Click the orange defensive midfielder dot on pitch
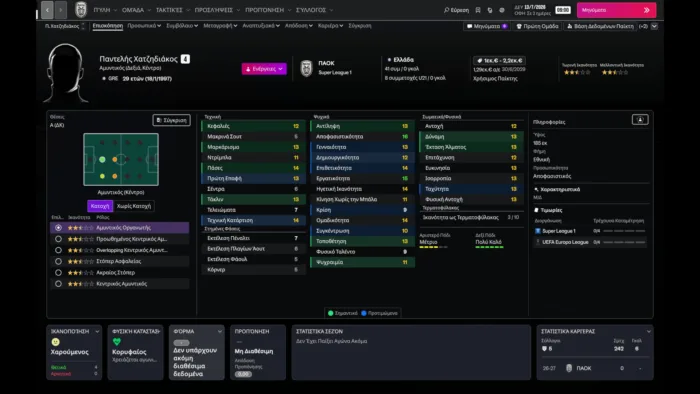 tap(115, 159)
